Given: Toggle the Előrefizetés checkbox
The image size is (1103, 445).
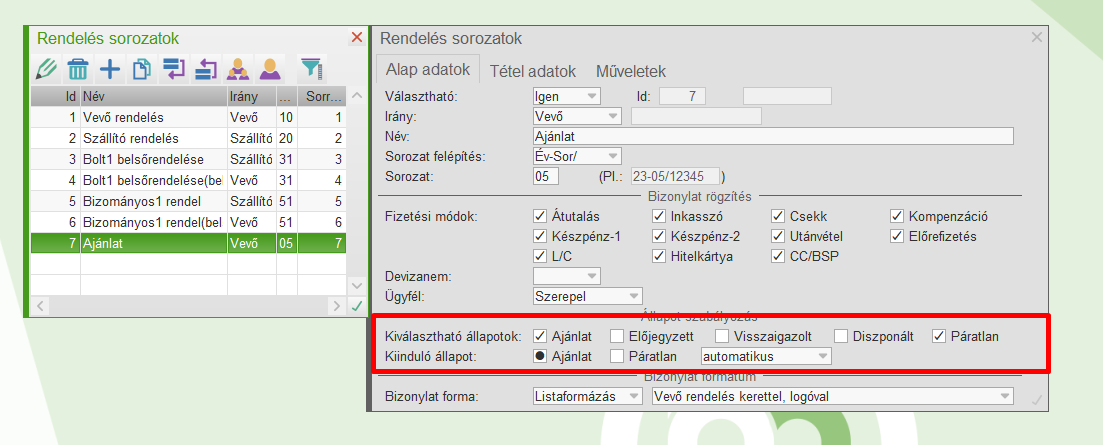Looking at the screenshot, I should tap(897, 236).
